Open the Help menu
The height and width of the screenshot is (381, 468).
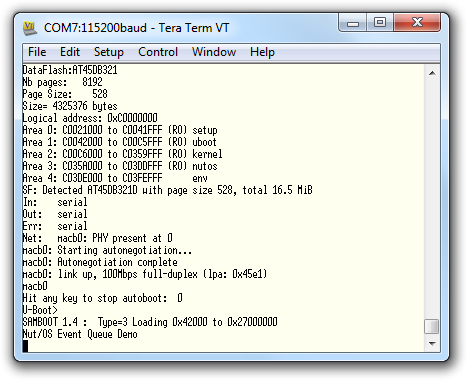(x=262, y=52)
